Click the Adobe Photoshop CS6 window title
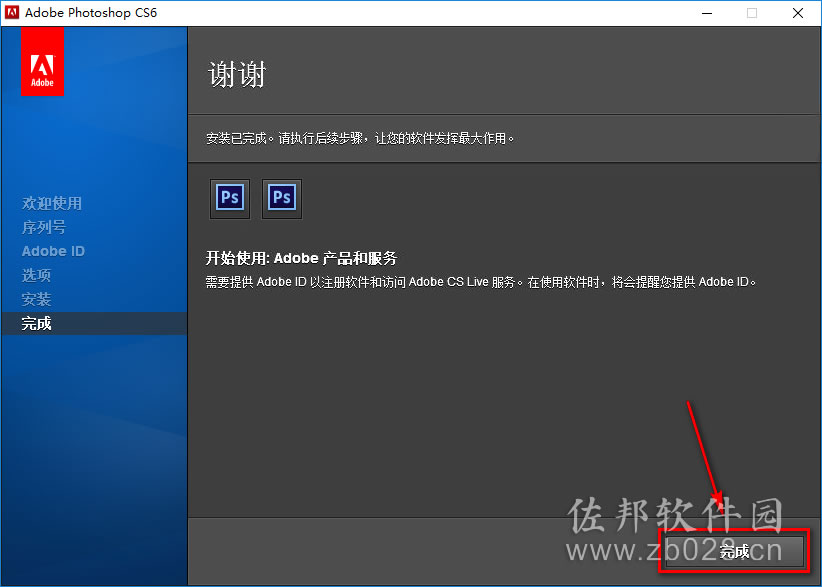Screen dimensions: 822x587 pyautogui.click(x=91, y=13)
